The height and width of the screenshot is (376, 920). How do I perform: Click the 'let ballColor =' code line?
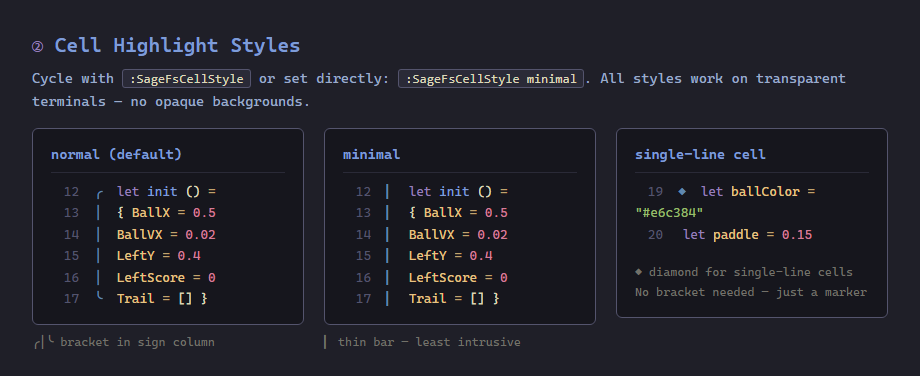pos(758,192)
